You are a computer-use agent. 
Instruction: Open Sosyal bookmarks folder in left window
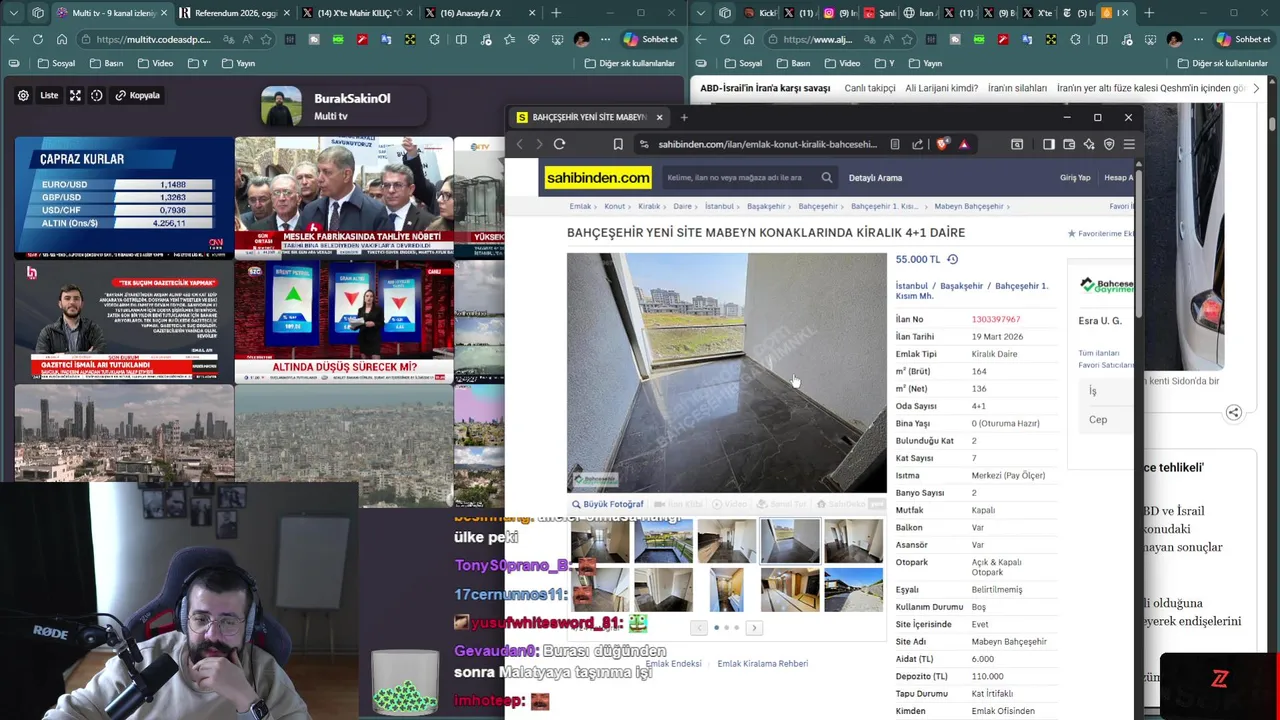pyautogui.click(x=56, y=63)
